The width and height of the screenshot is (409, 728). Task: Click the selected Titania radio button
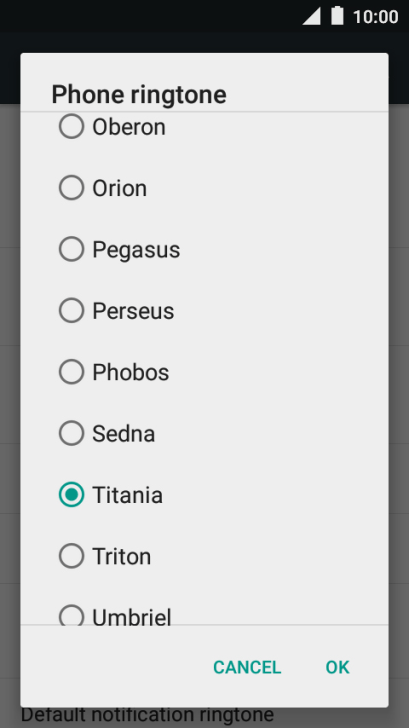(x=71, y=494)
